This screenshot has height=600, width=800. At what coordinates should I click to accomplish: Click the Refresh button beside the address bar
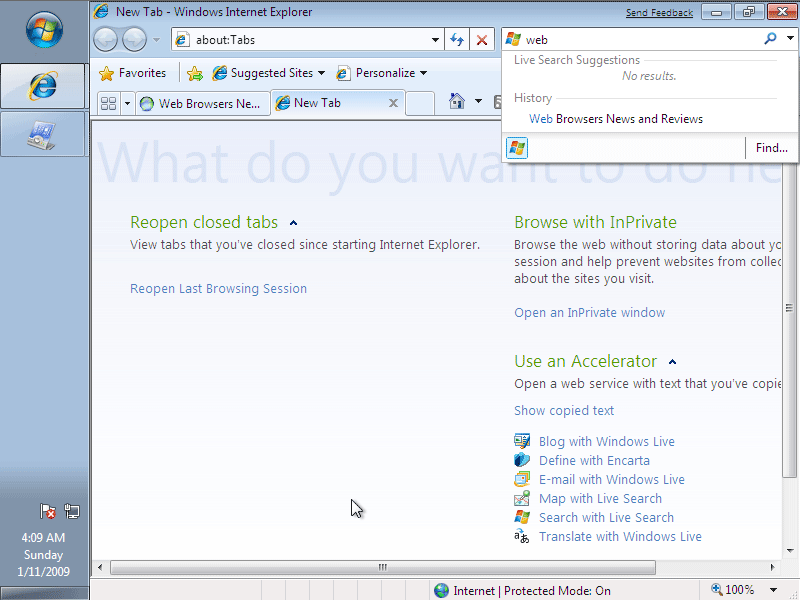coord(457,40)
